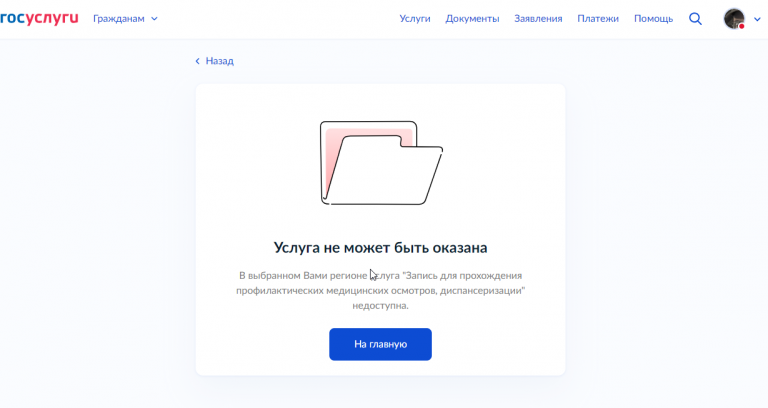Click the red notification dot on avatar

click(742, 26)
